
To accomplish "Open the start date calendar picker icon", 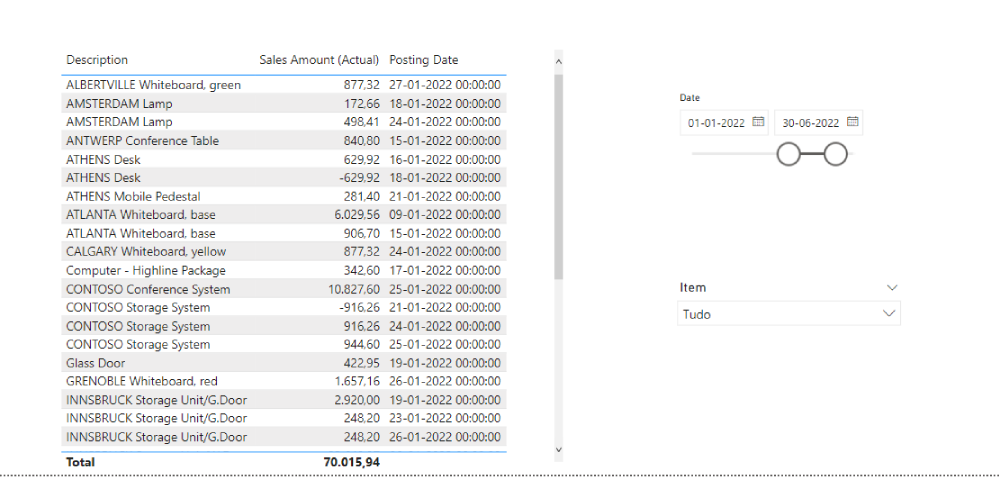I will click(758, 122).
